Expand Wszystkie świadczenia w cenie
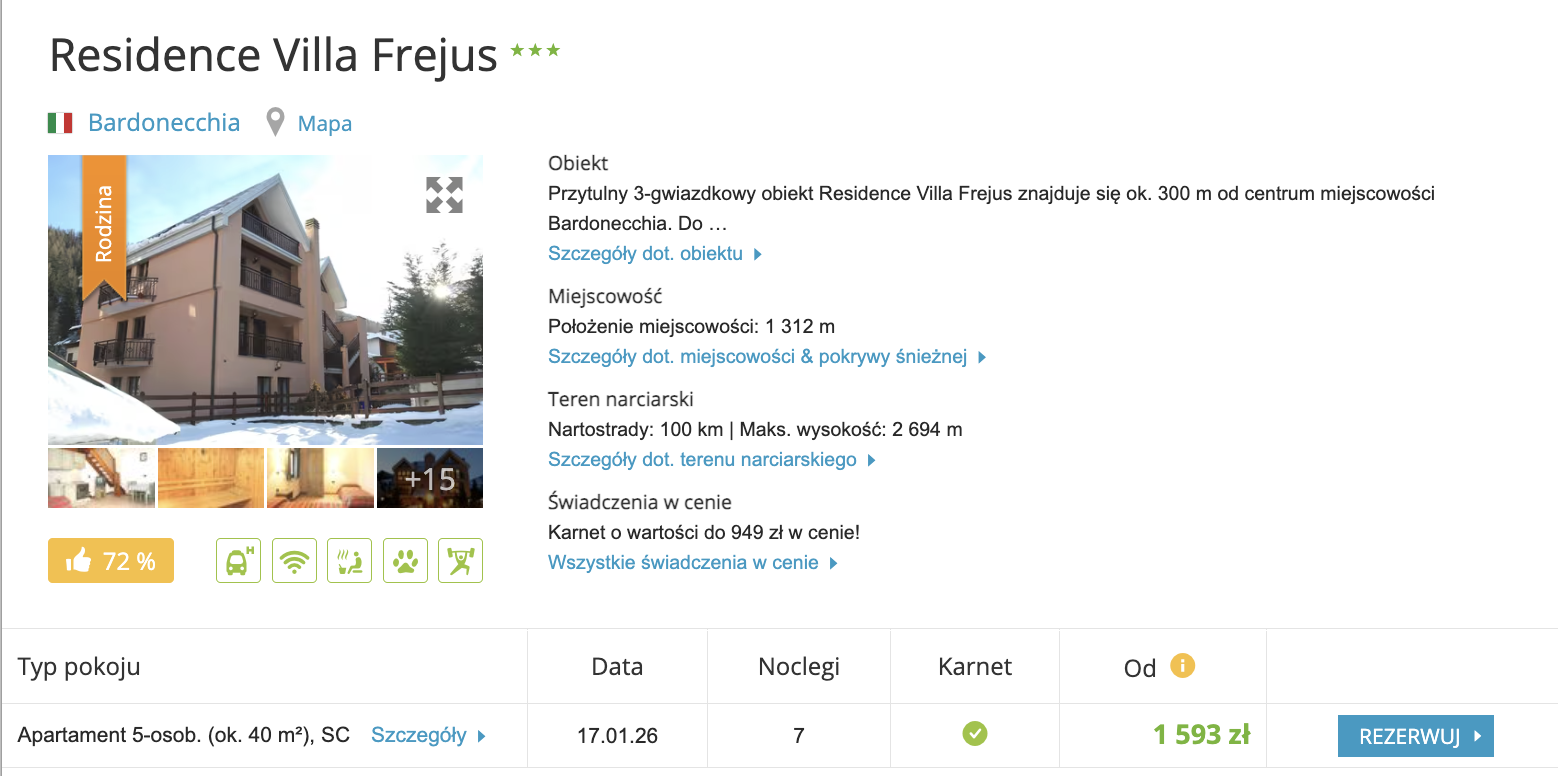 [x=692, y=563]
